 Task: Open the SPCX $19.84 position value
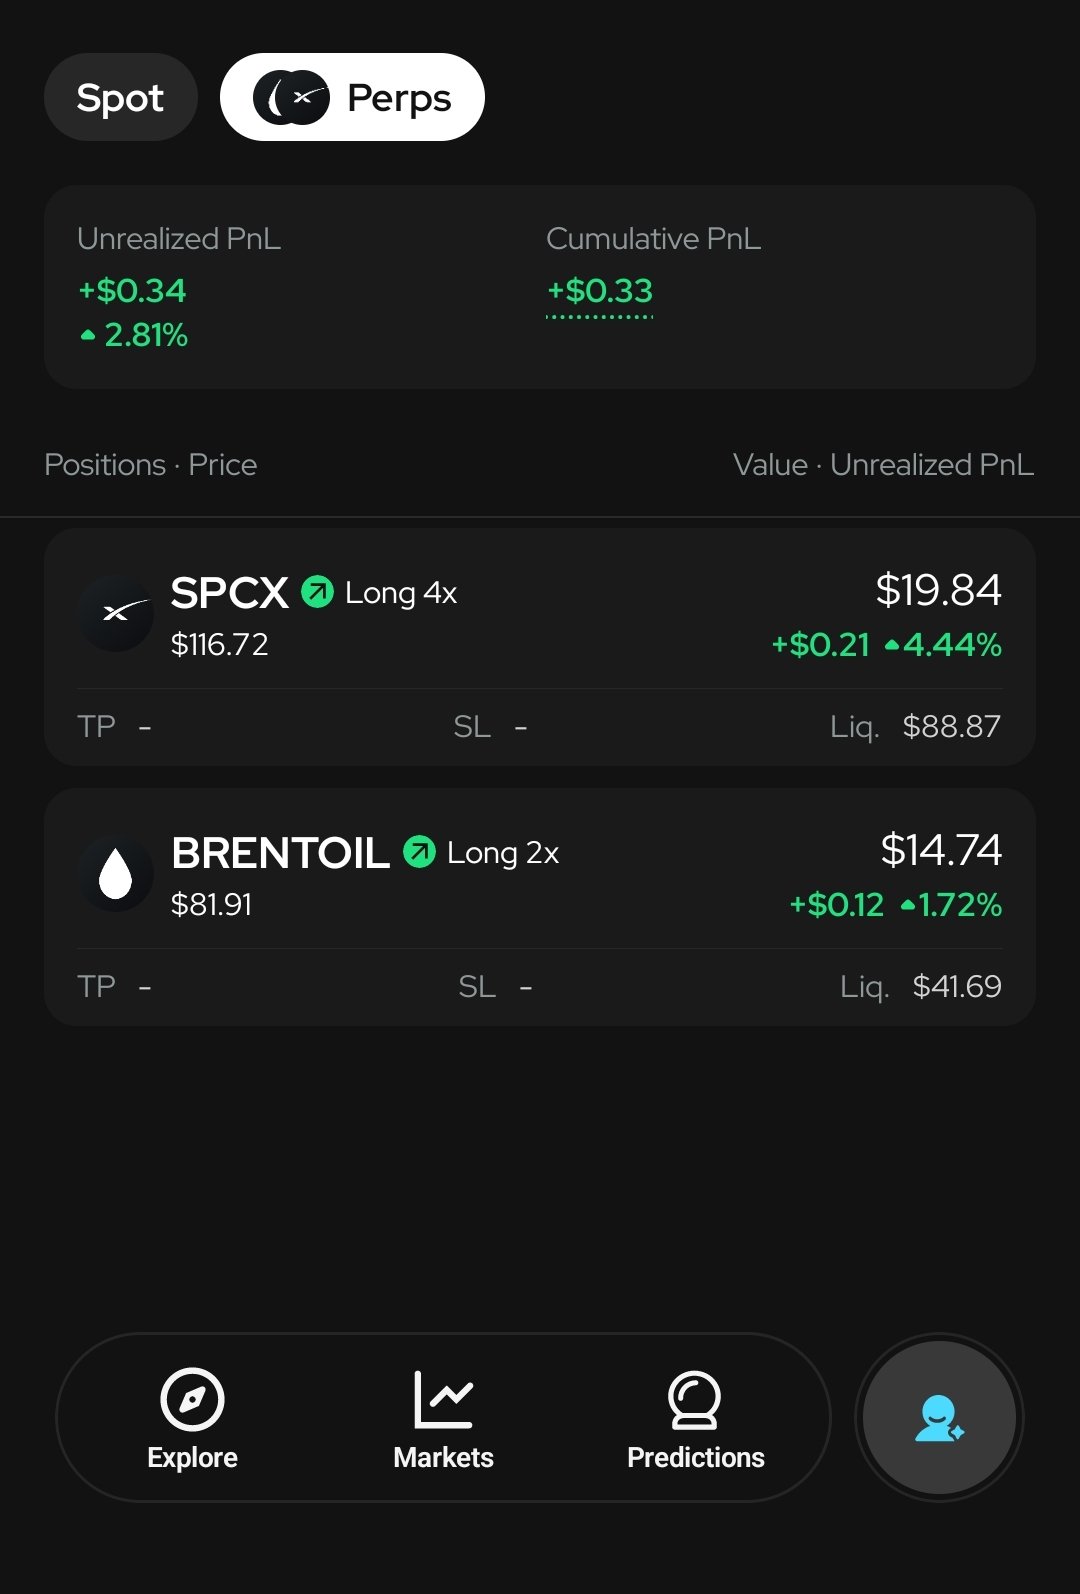(x=938, y=590)
